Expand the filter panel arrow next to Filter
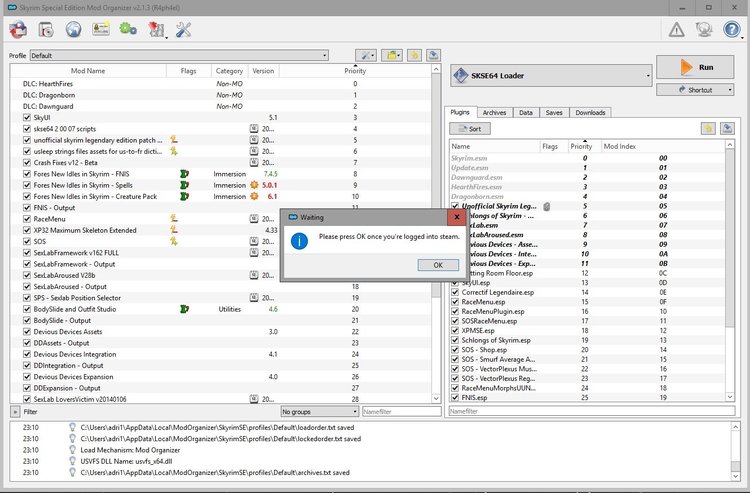Screen dimensions: 750x493 click(15, 411)
